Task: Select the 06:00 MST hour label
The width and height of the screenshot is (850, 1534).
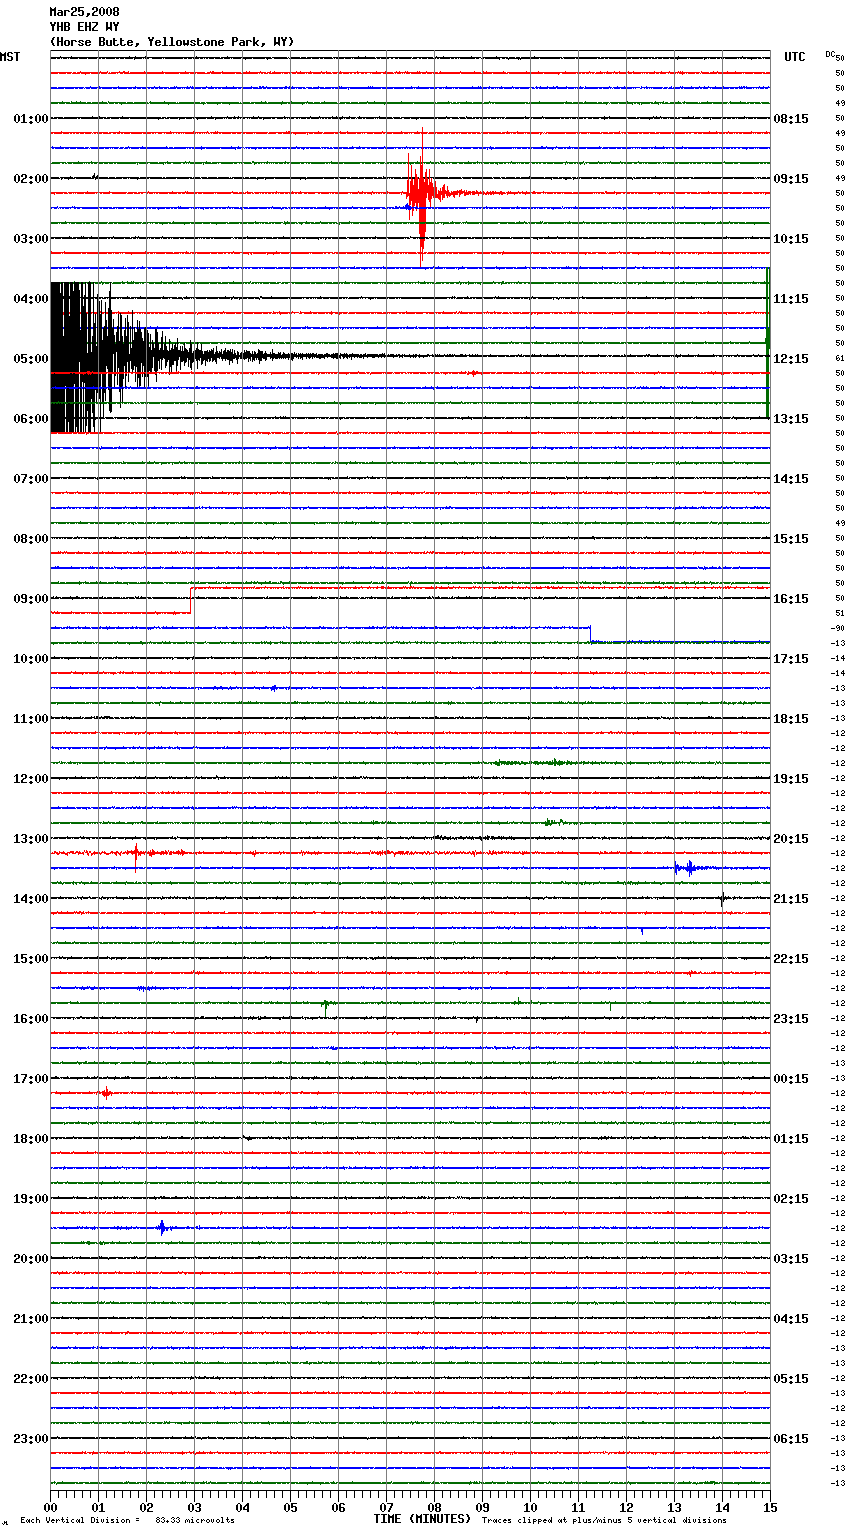Action: (30, 419)
